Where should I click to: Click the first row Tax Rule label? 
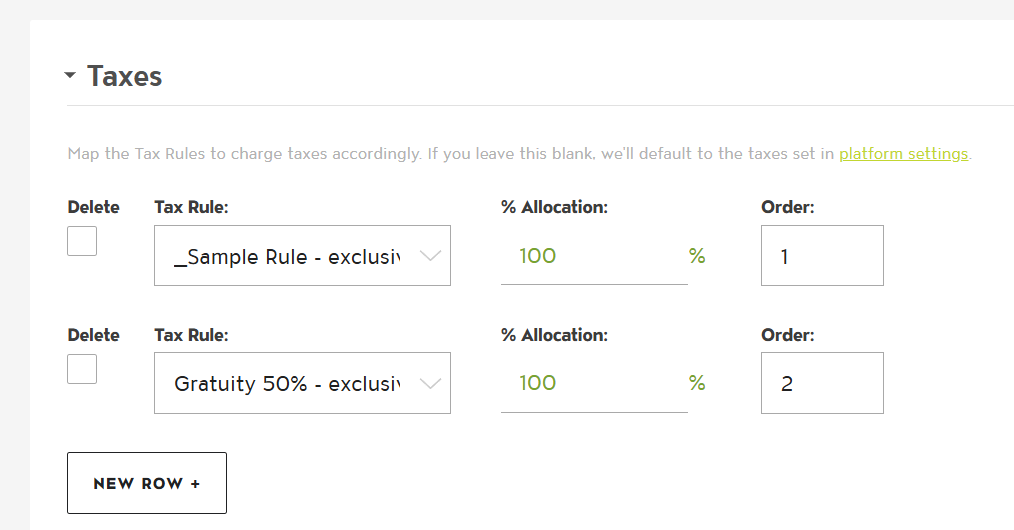(189, 208)
